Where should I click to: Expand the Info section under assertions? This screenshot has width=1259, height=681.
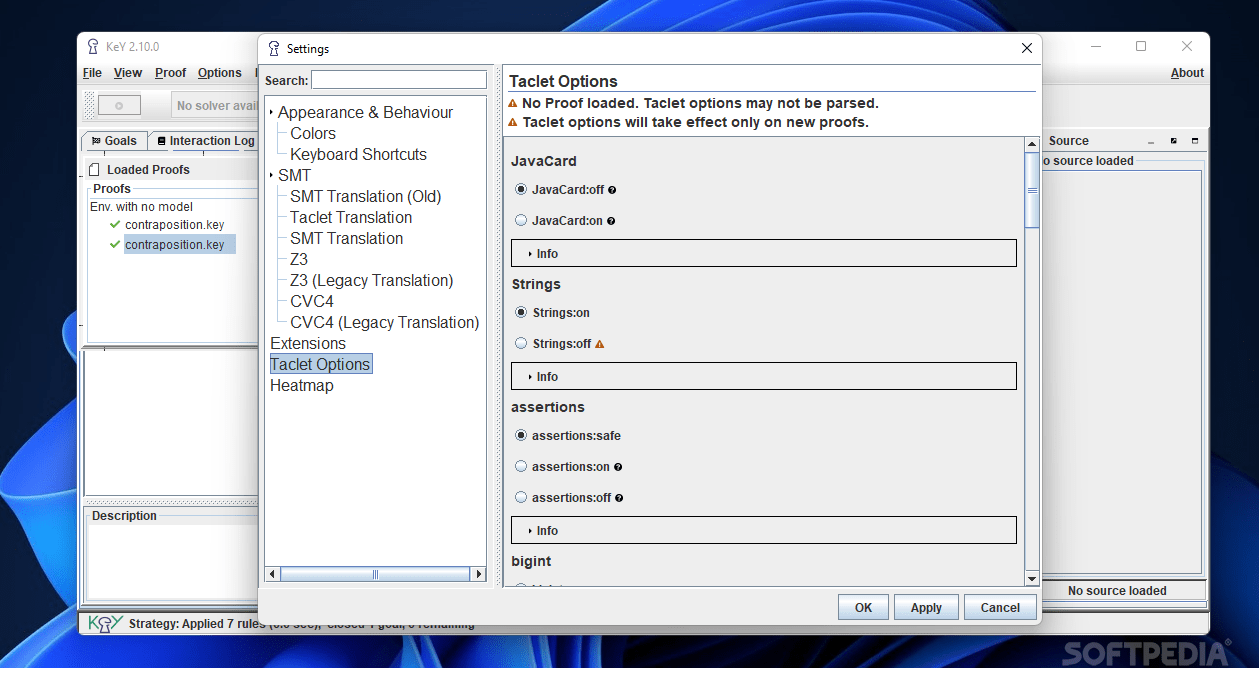(x=764, y=530)
